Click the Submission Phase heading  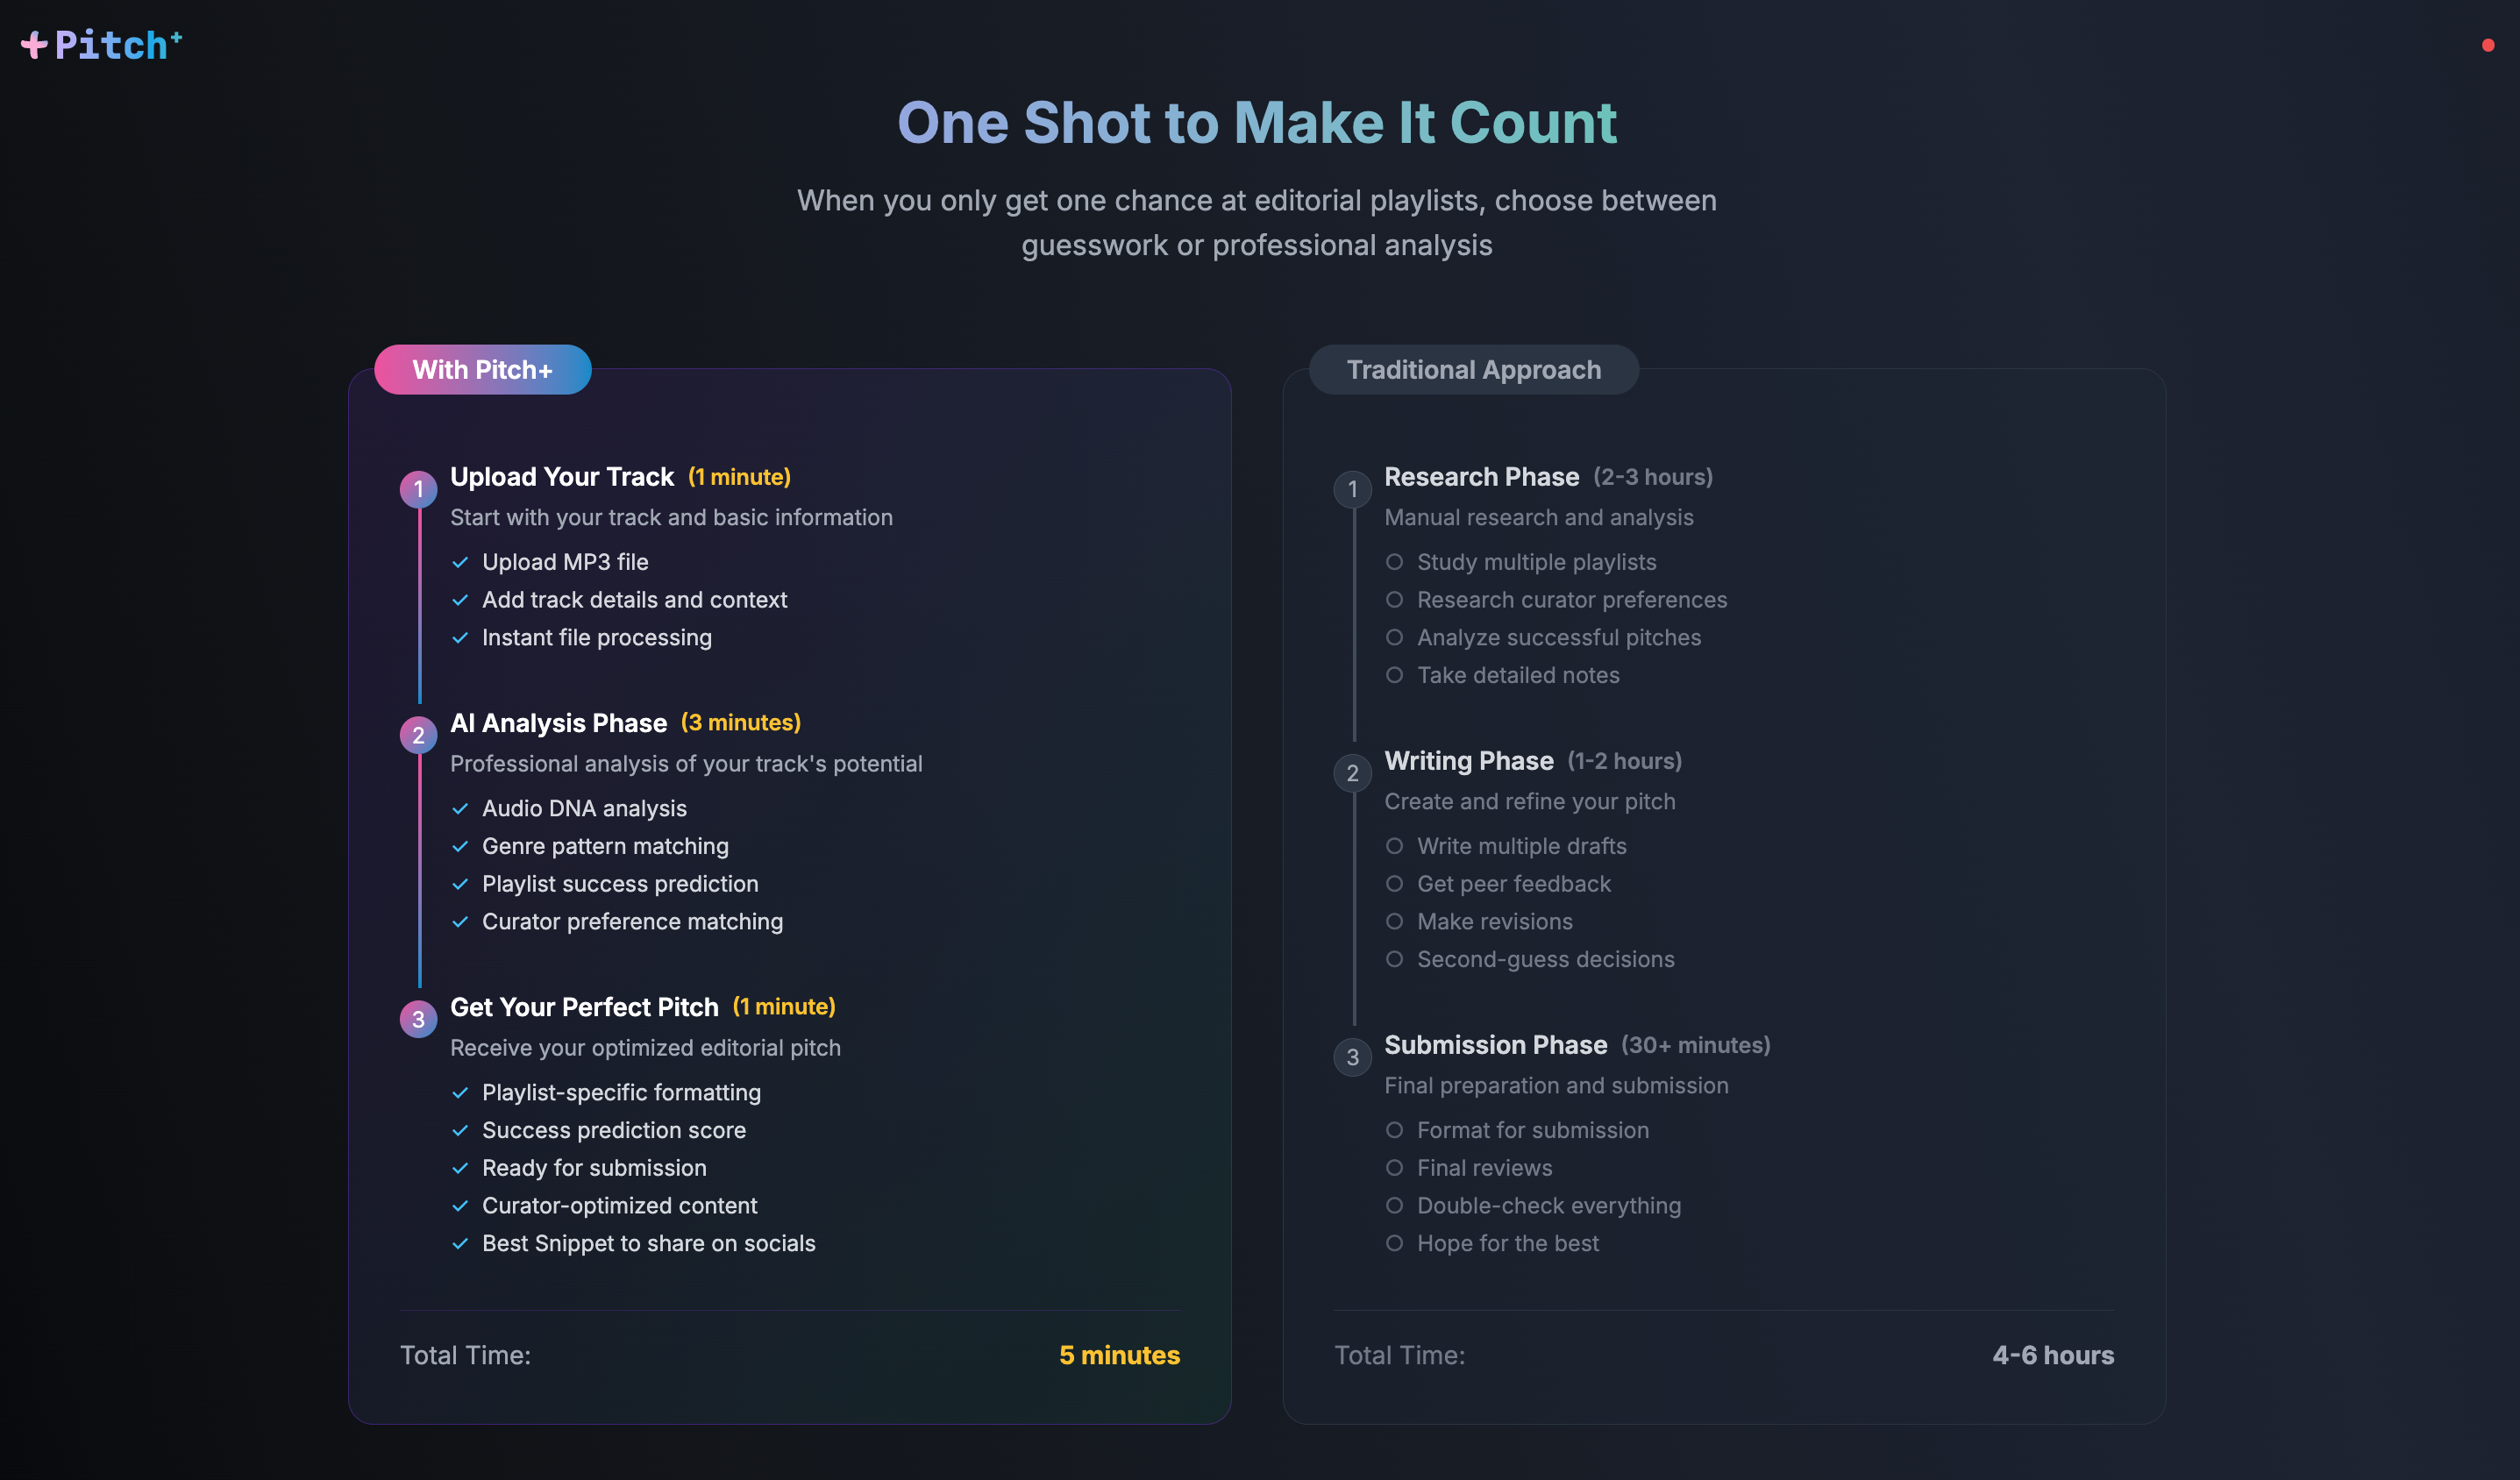click(1495, 1045)
